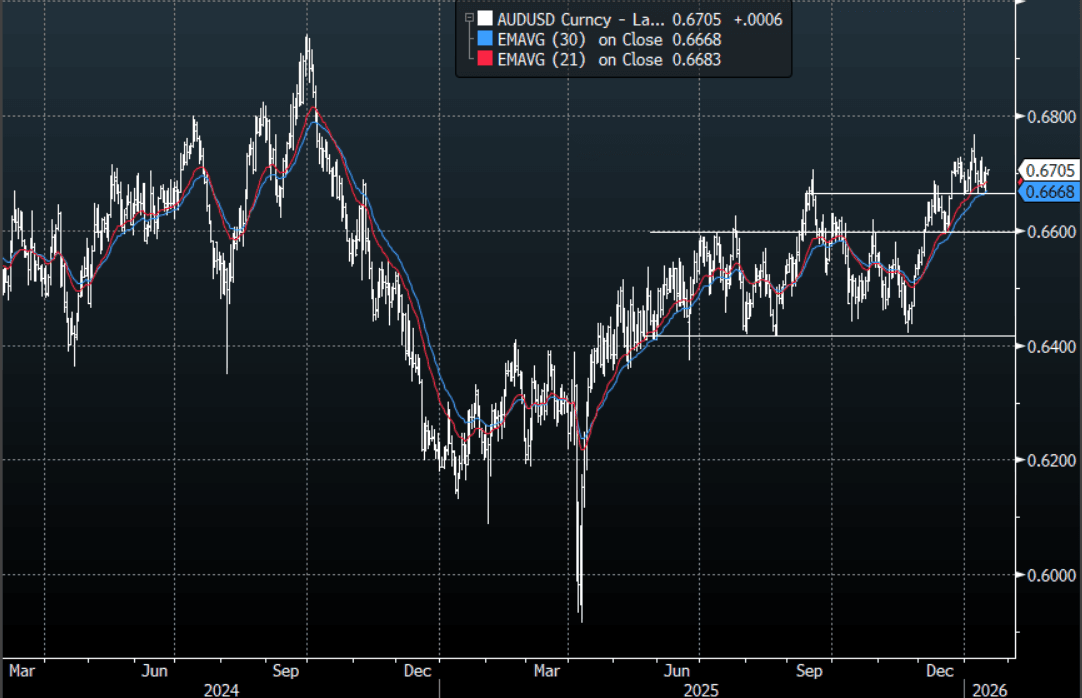1082x698 pixels.
Task: Click the 0.6800 y-axis label
Action: click(x=1052, y=117)
